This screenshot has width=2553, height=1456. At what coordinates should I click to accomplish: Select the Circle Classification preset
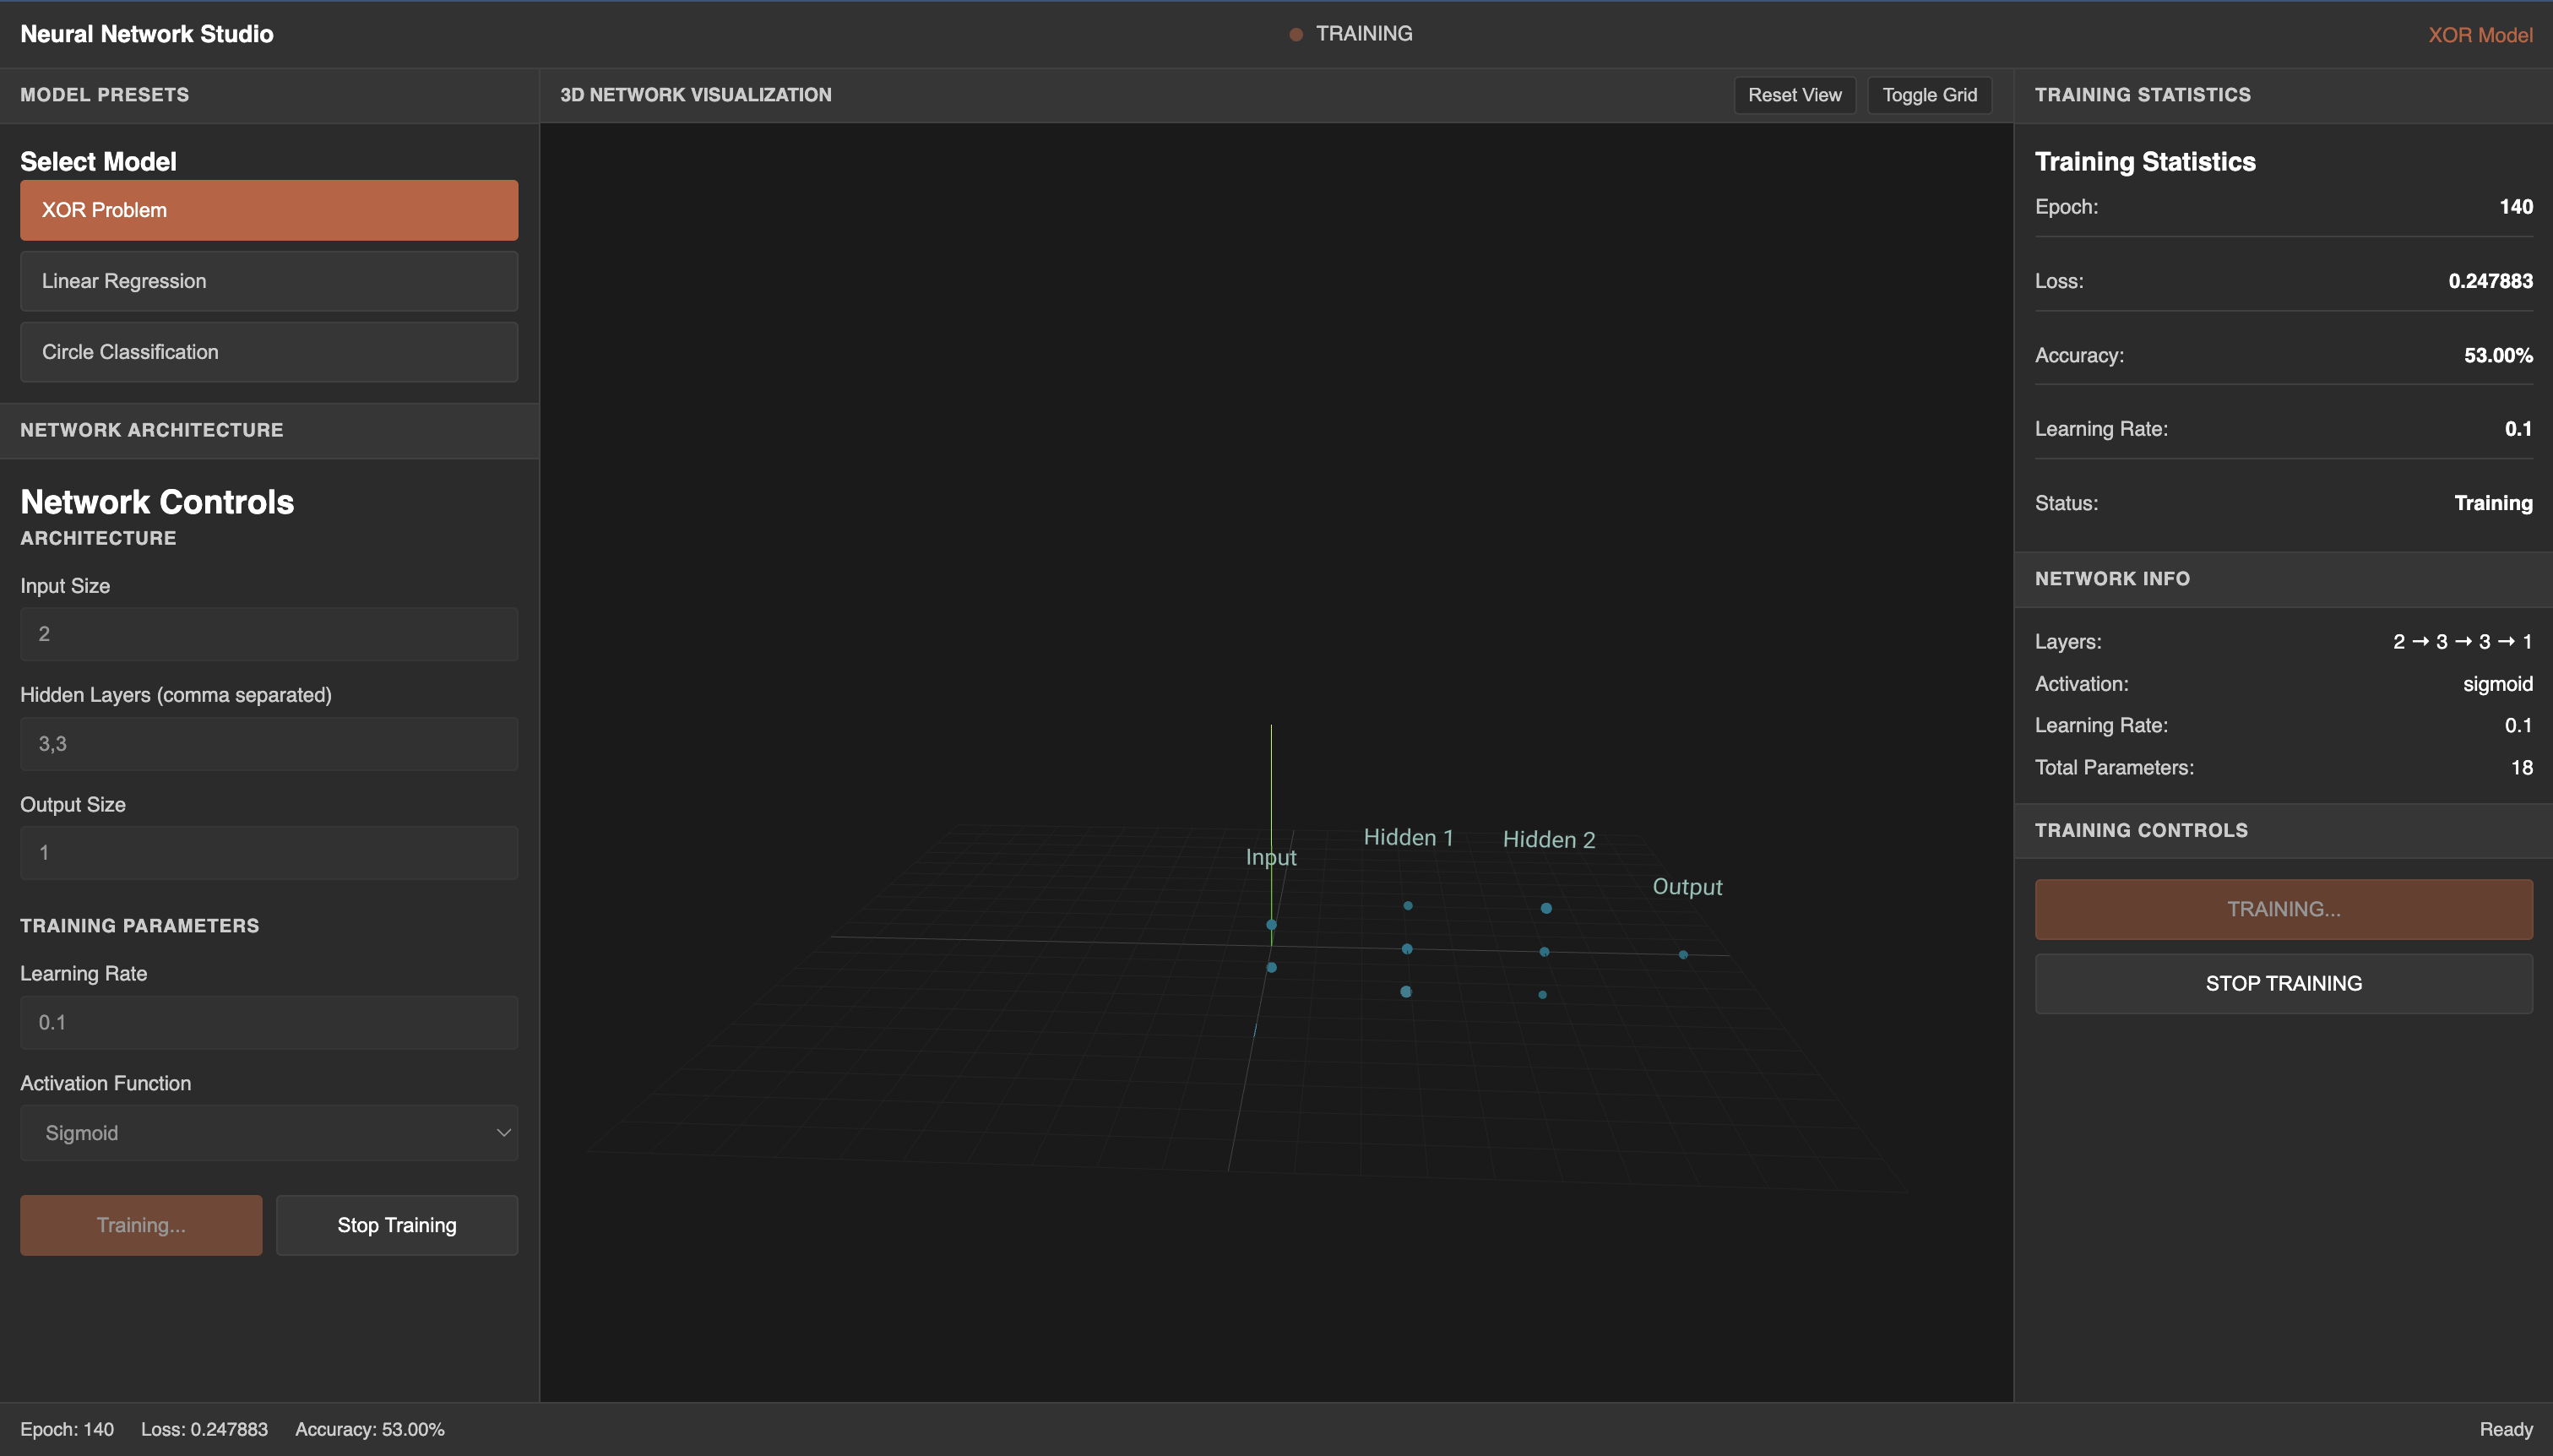click(x=267, y=351)
